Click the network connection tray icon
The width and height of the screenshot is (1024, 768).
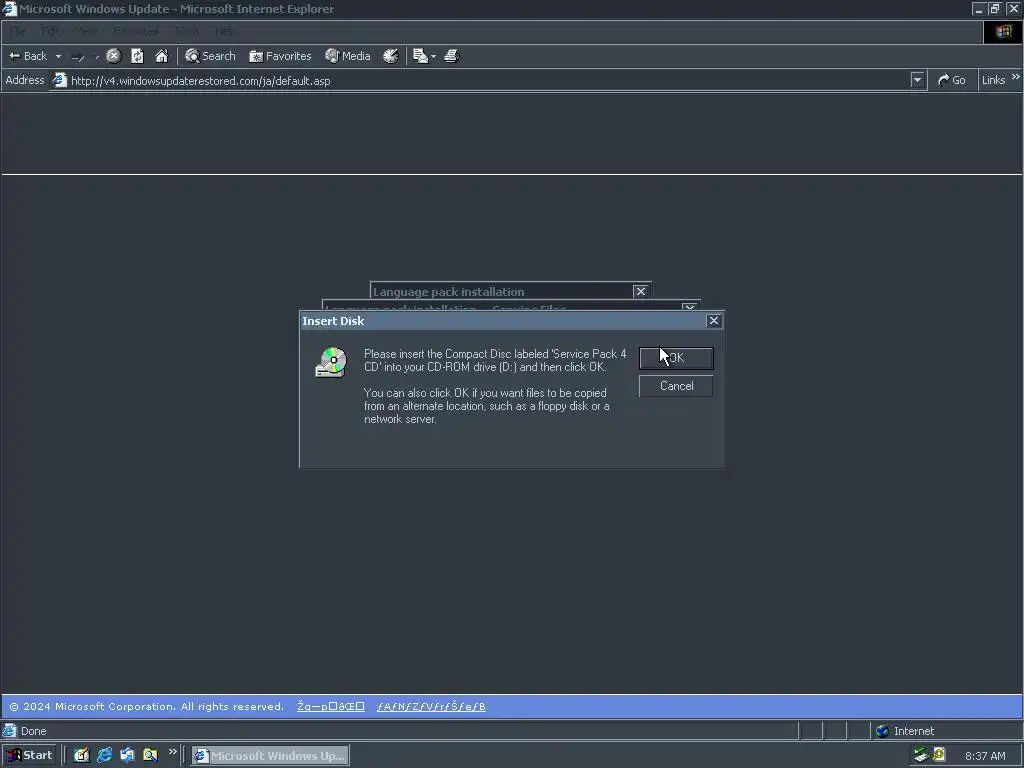pos(921,756)
